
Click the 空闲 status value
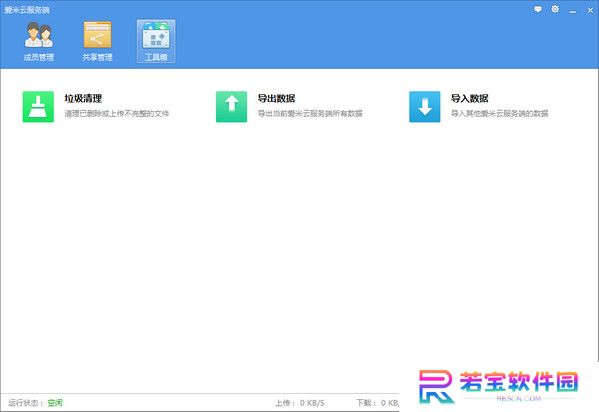[55, 403]
